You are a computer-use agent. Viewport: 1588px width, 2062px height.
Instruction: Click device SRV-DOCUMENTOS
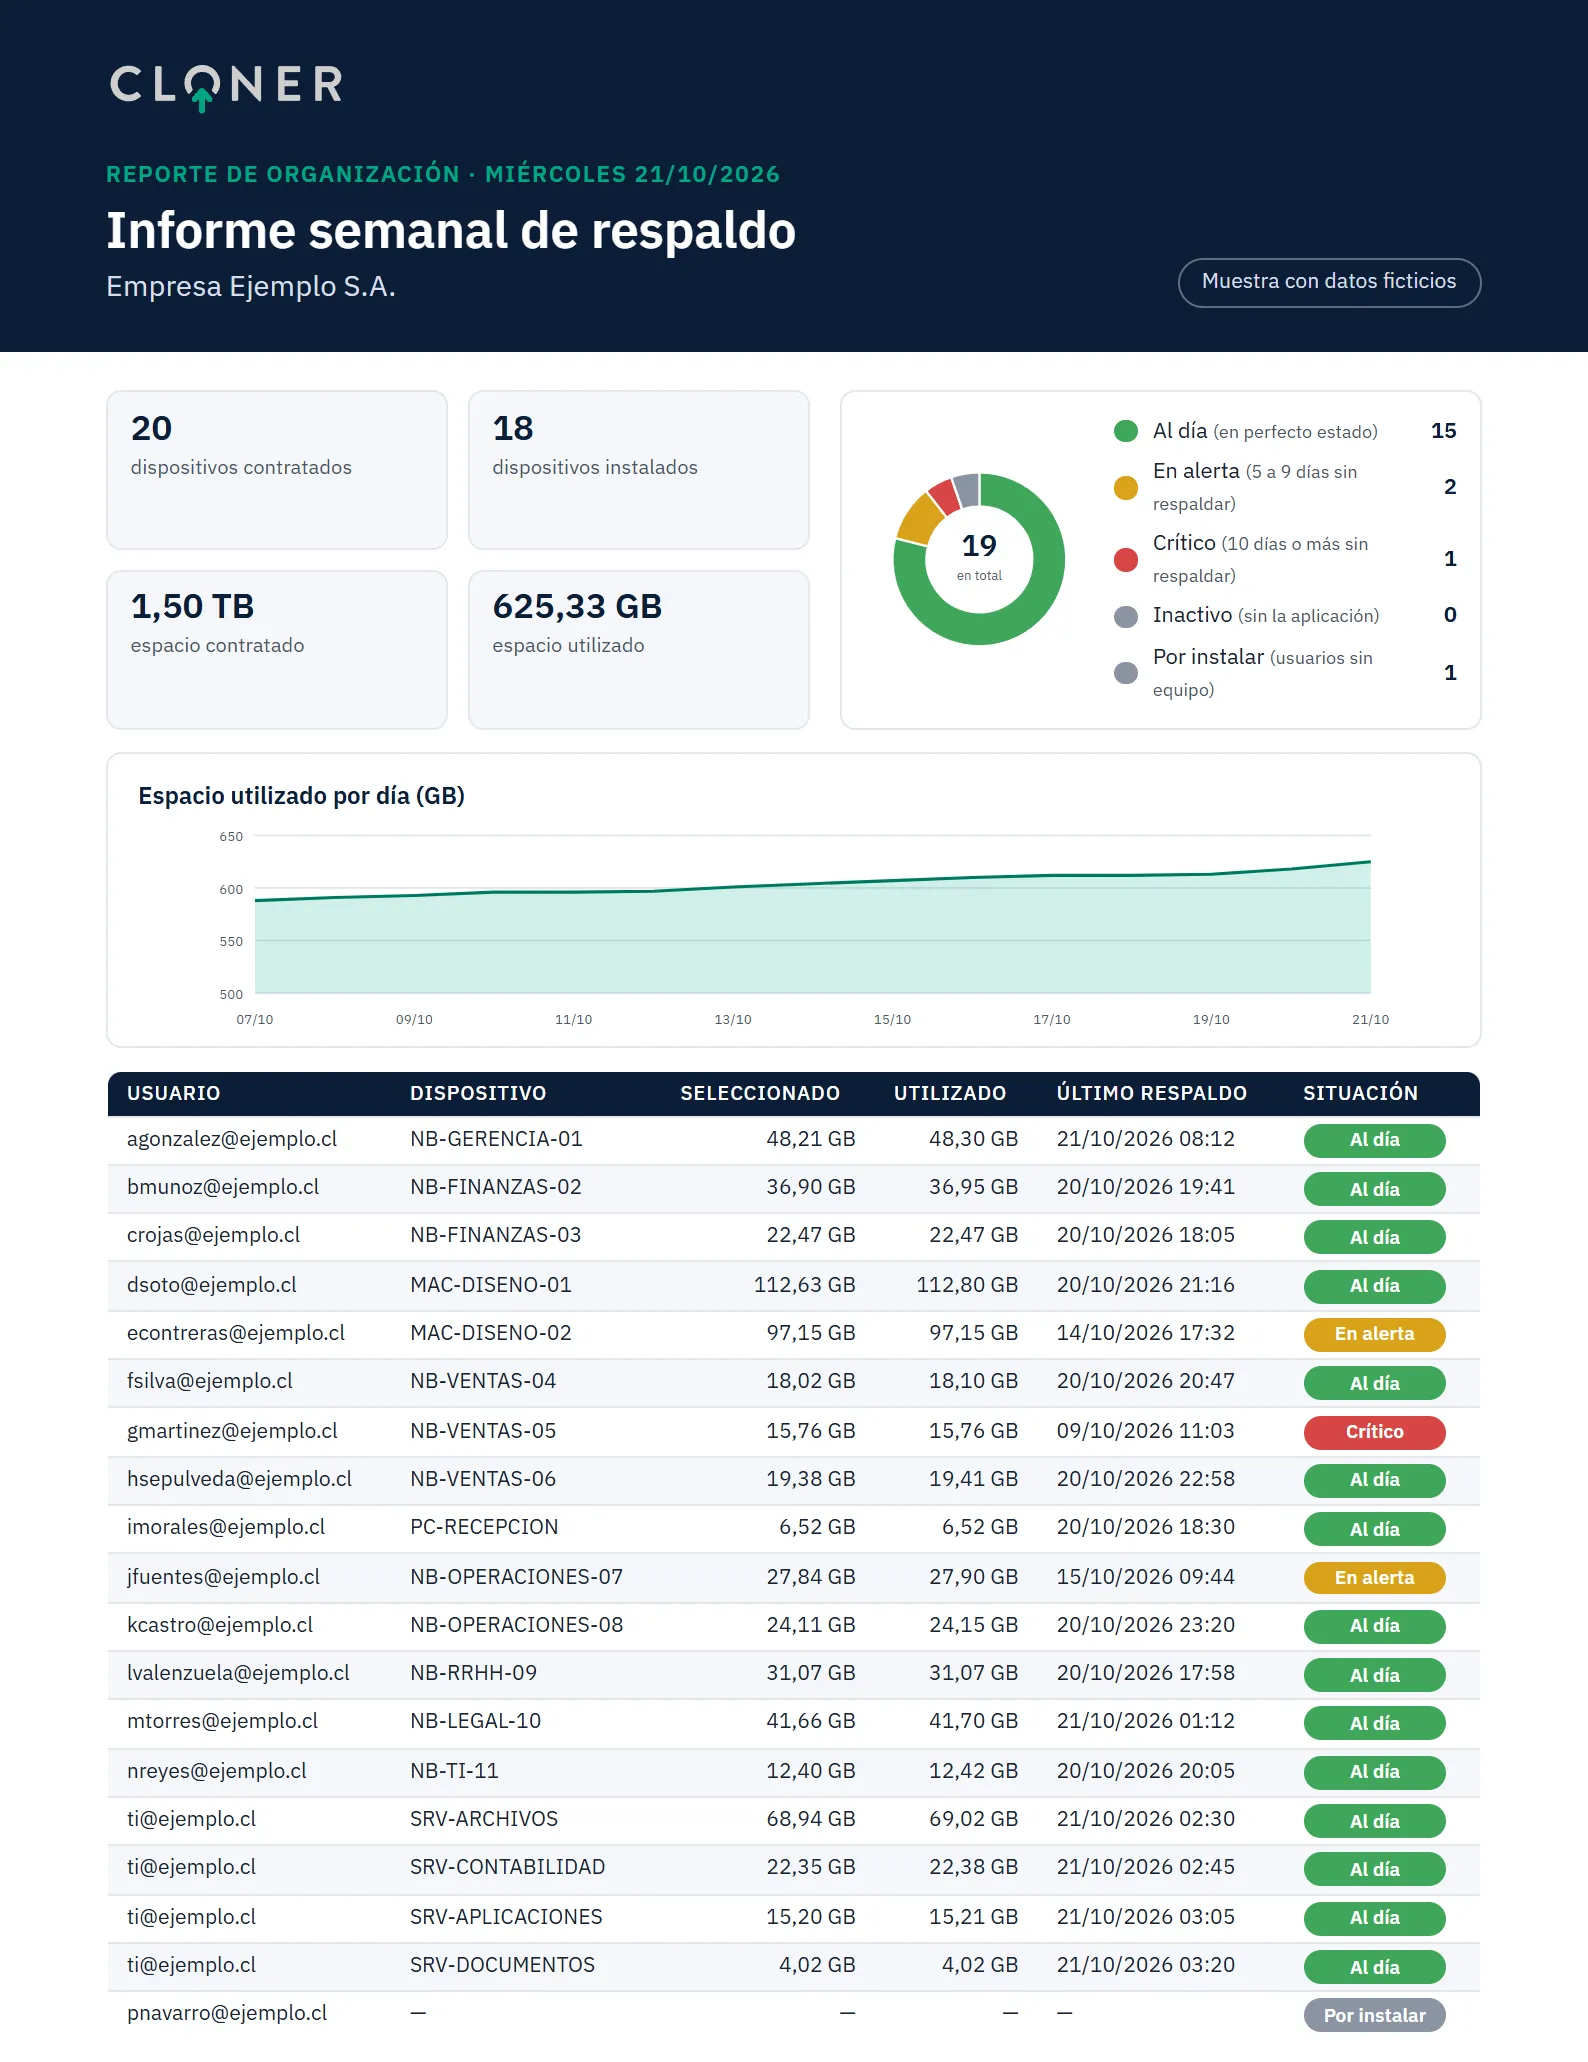pos(502,1965)
